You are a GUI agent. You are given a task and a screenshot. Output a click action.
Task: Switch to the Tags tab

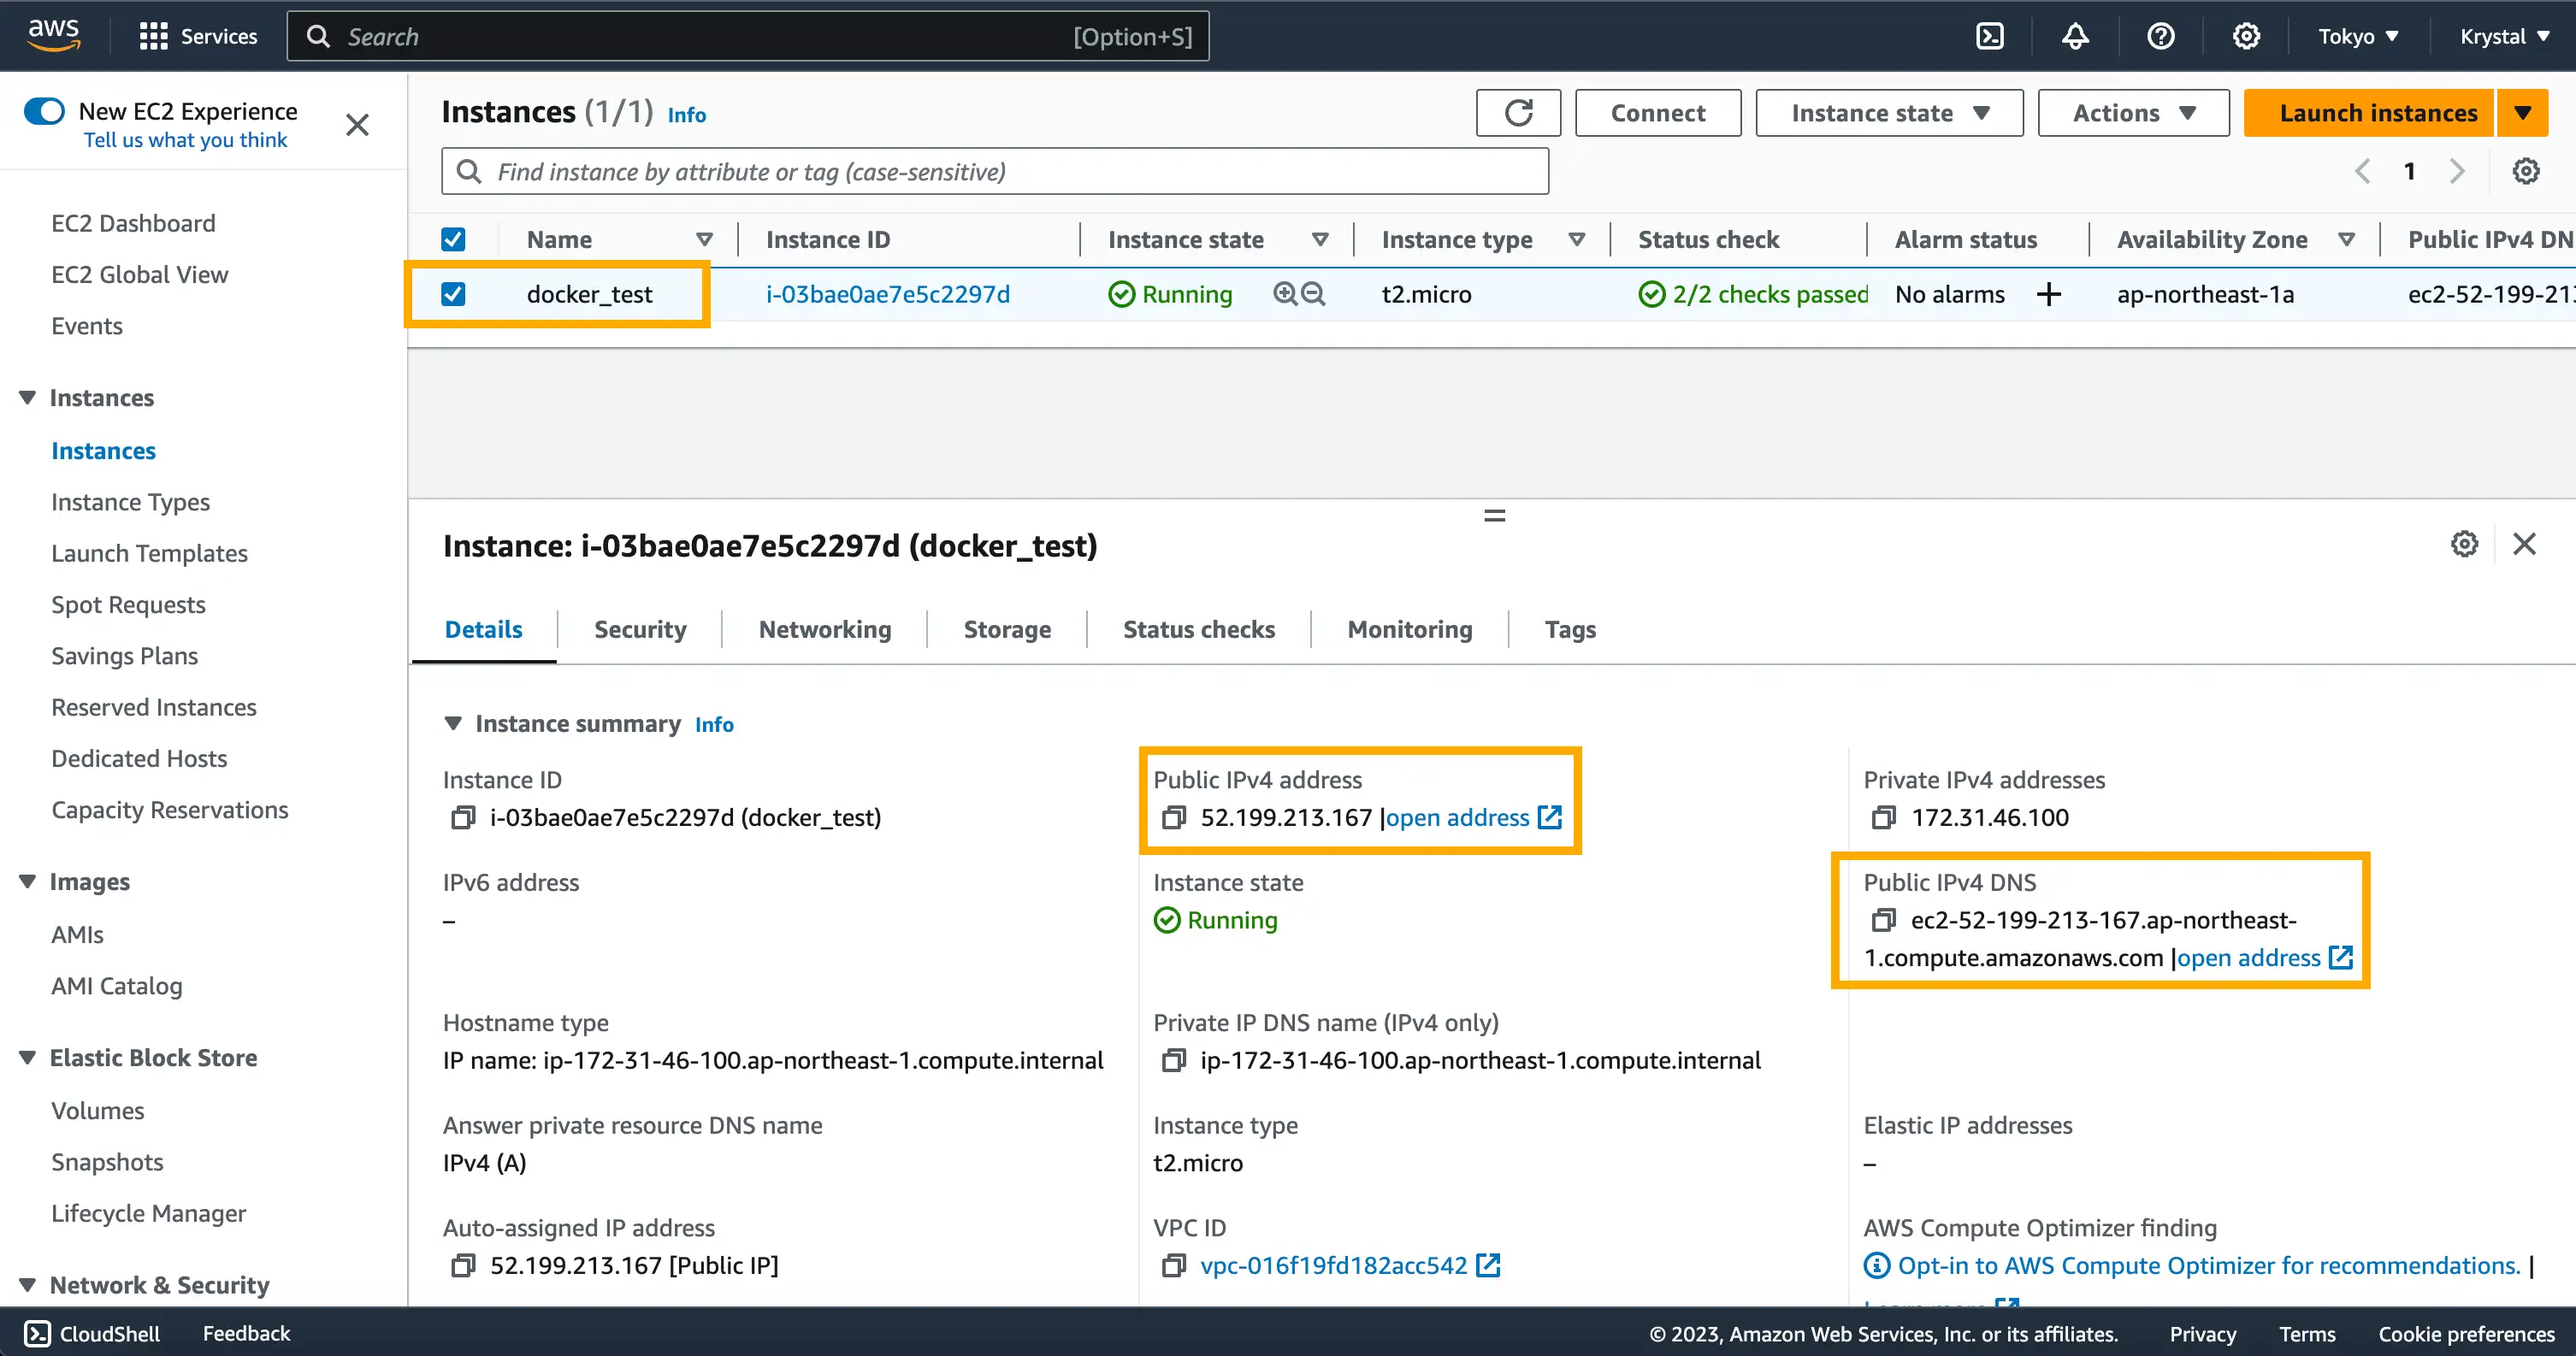1570,629
